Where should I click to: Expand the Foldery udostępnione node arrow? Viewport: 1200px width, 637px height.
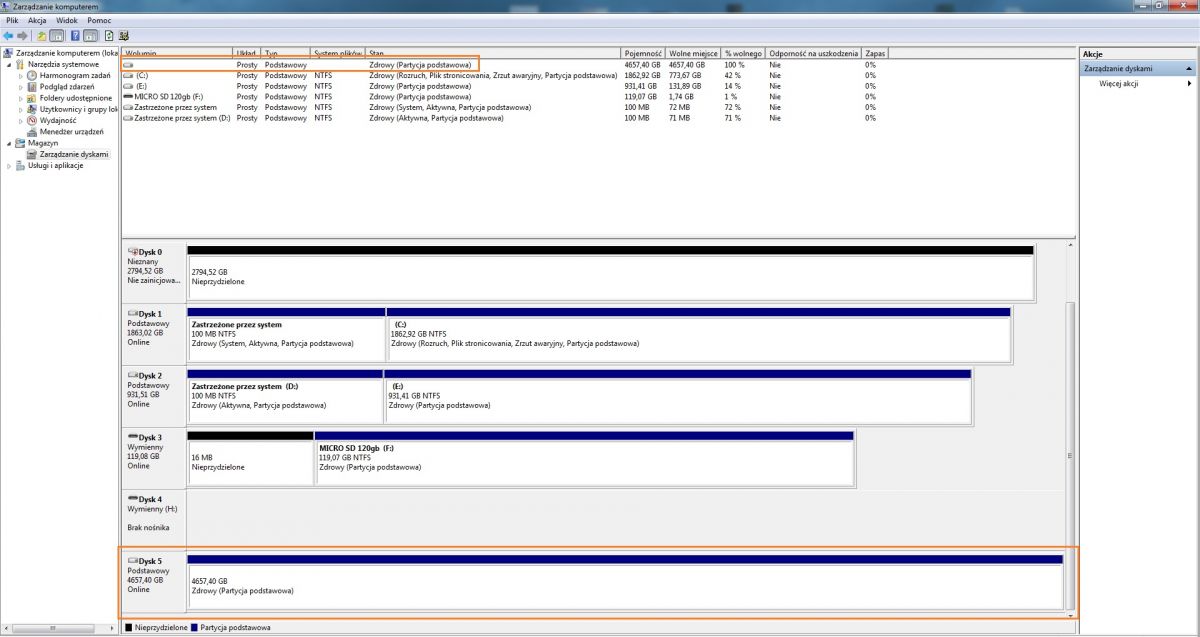pyautogui.click(x=21, y=98)
